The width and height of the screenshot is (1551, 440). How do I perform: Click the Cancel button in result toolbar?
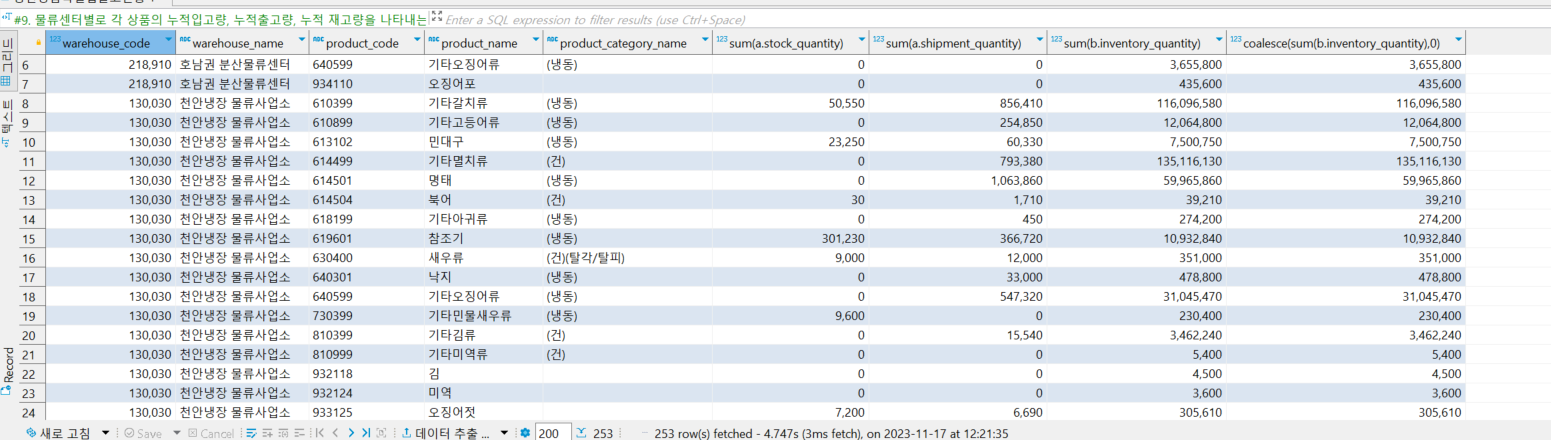tap(211, 433)
